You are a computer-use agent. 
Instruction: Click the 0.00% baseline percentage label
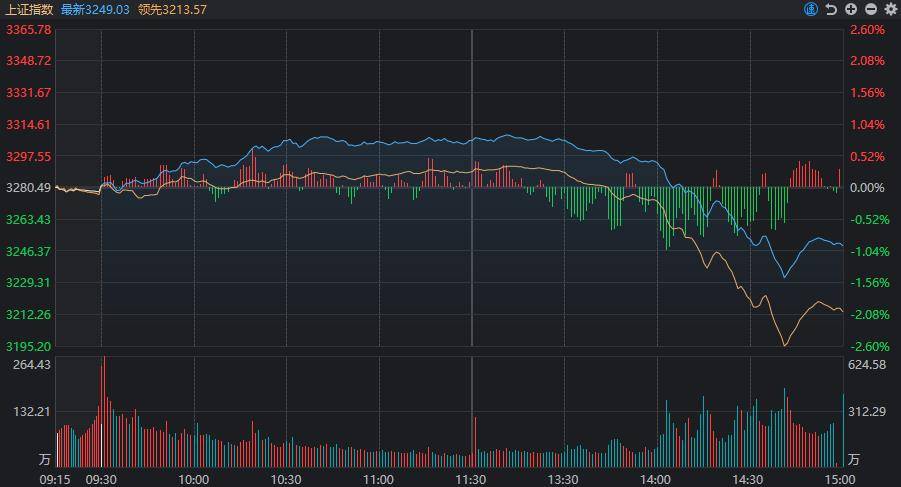coord(868,188)
